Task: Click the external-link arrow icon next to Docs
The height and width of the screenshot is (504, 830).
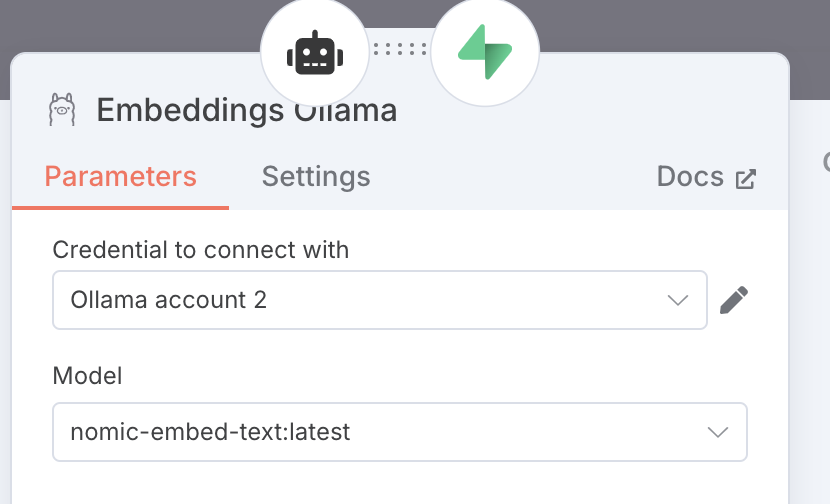Action: coord(746,179)
